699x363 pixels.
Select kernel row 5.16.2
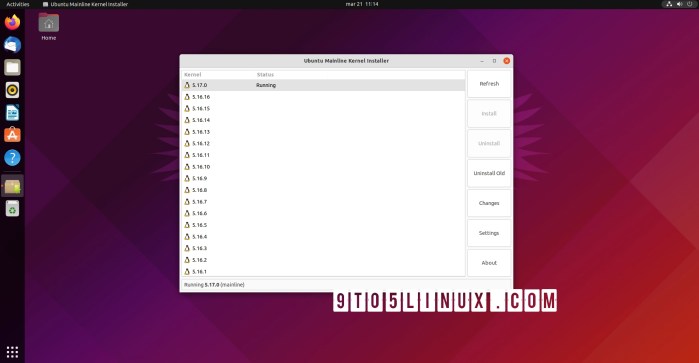pos(323,260)
